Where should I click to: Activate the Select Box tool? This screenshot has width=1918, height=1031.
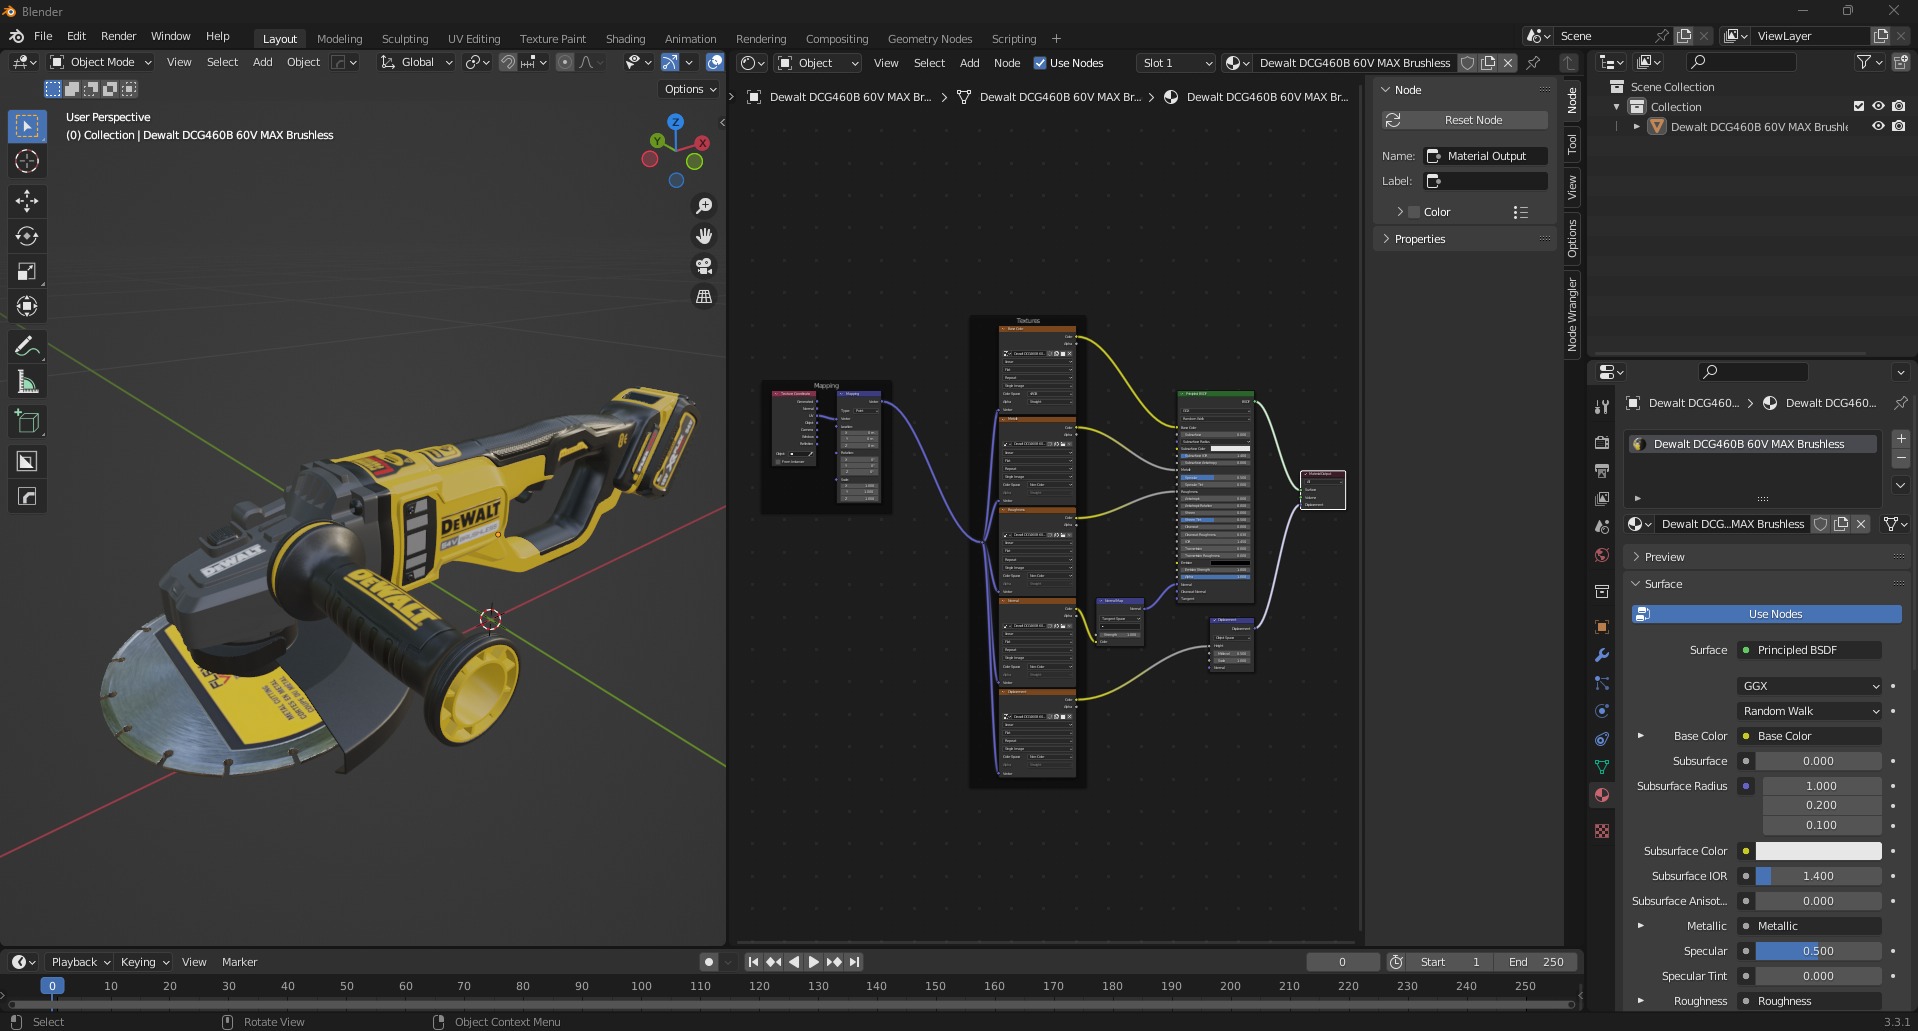coord(27,126)
